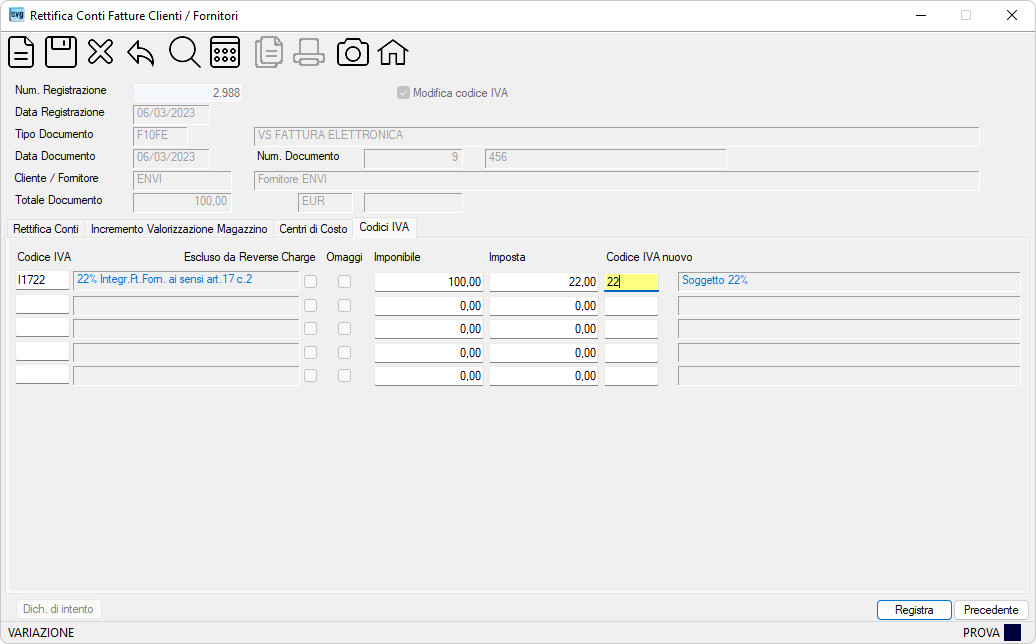Click the X delete toolbar icon
1036x644 pixels.
100,52
